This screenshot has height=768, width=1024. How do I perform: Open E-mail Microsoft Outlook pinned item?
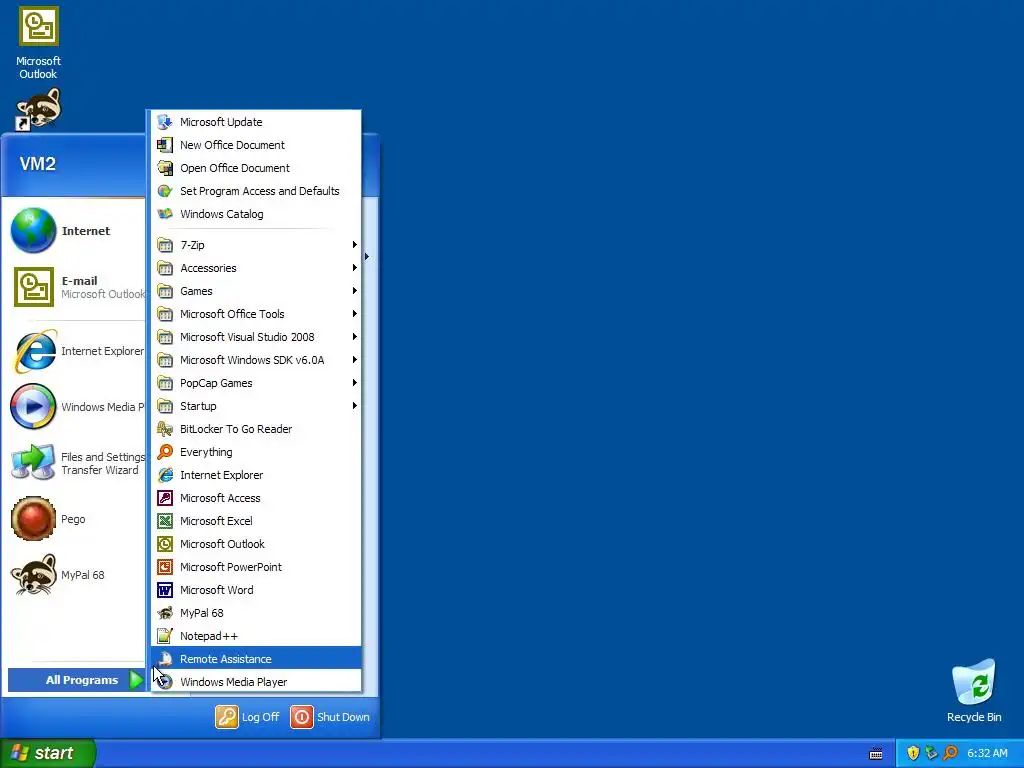point(76,287)
